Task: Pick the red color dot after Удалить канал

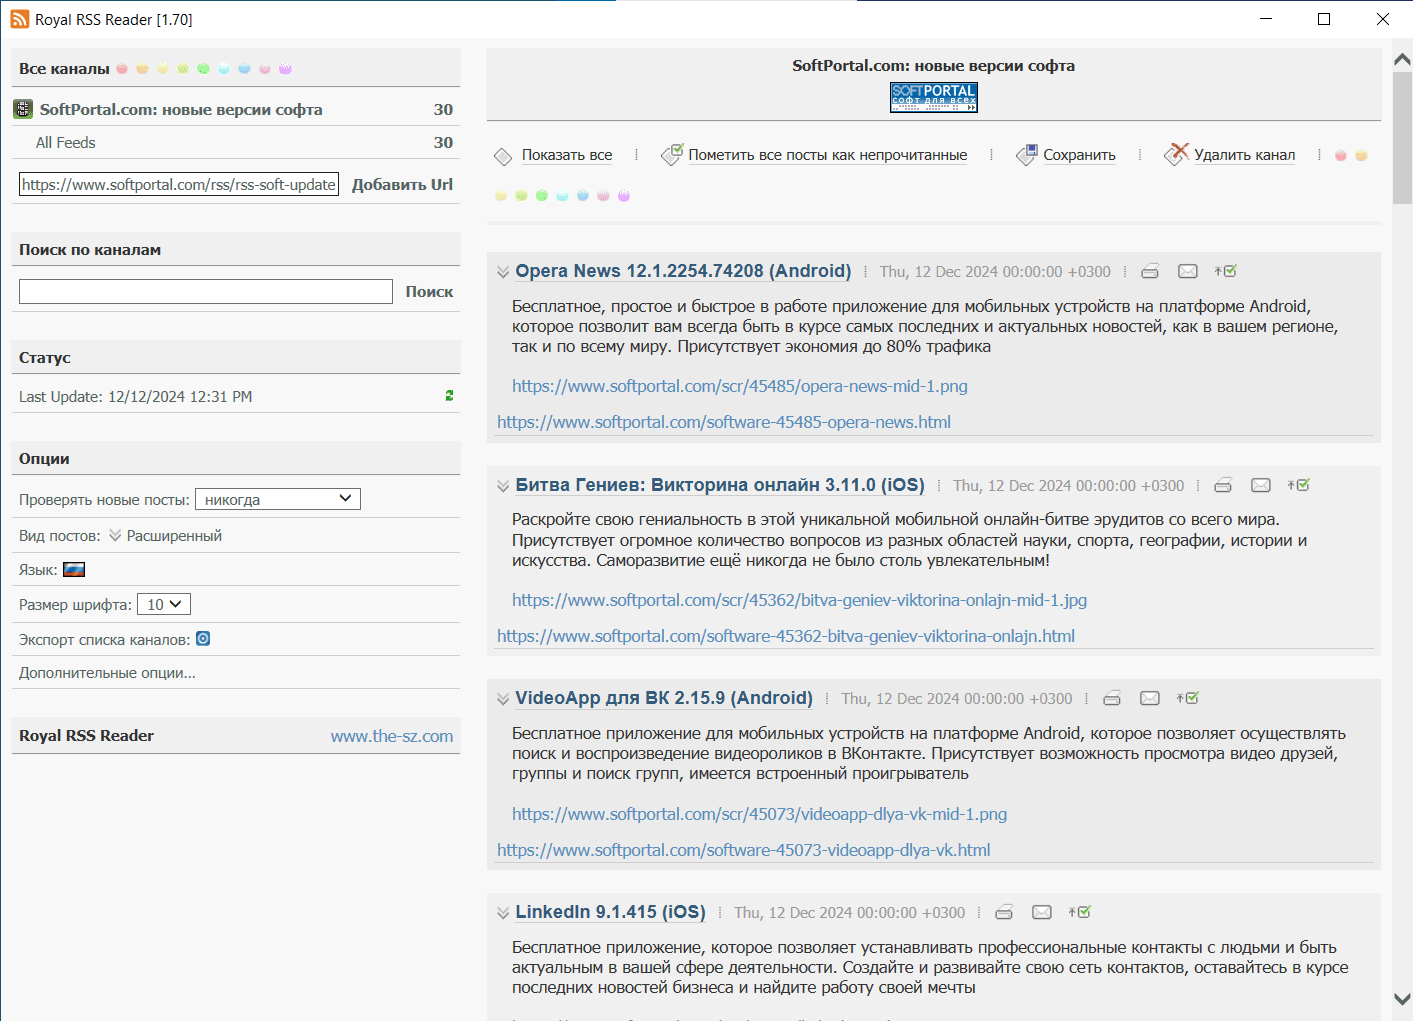Action: coord(1341,156)
